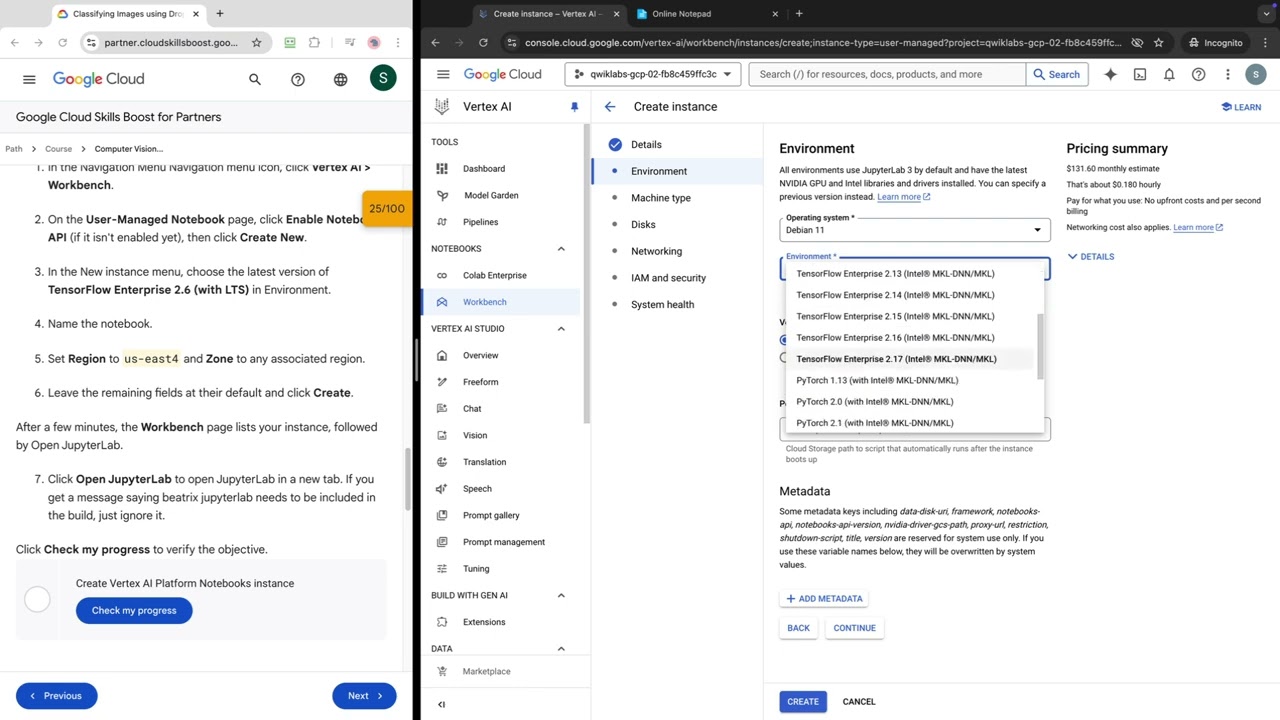The width and height of the screenshot is (1280, 720).
Task: Open Prompt management sidebar item
Action: [x=505, y=542]
